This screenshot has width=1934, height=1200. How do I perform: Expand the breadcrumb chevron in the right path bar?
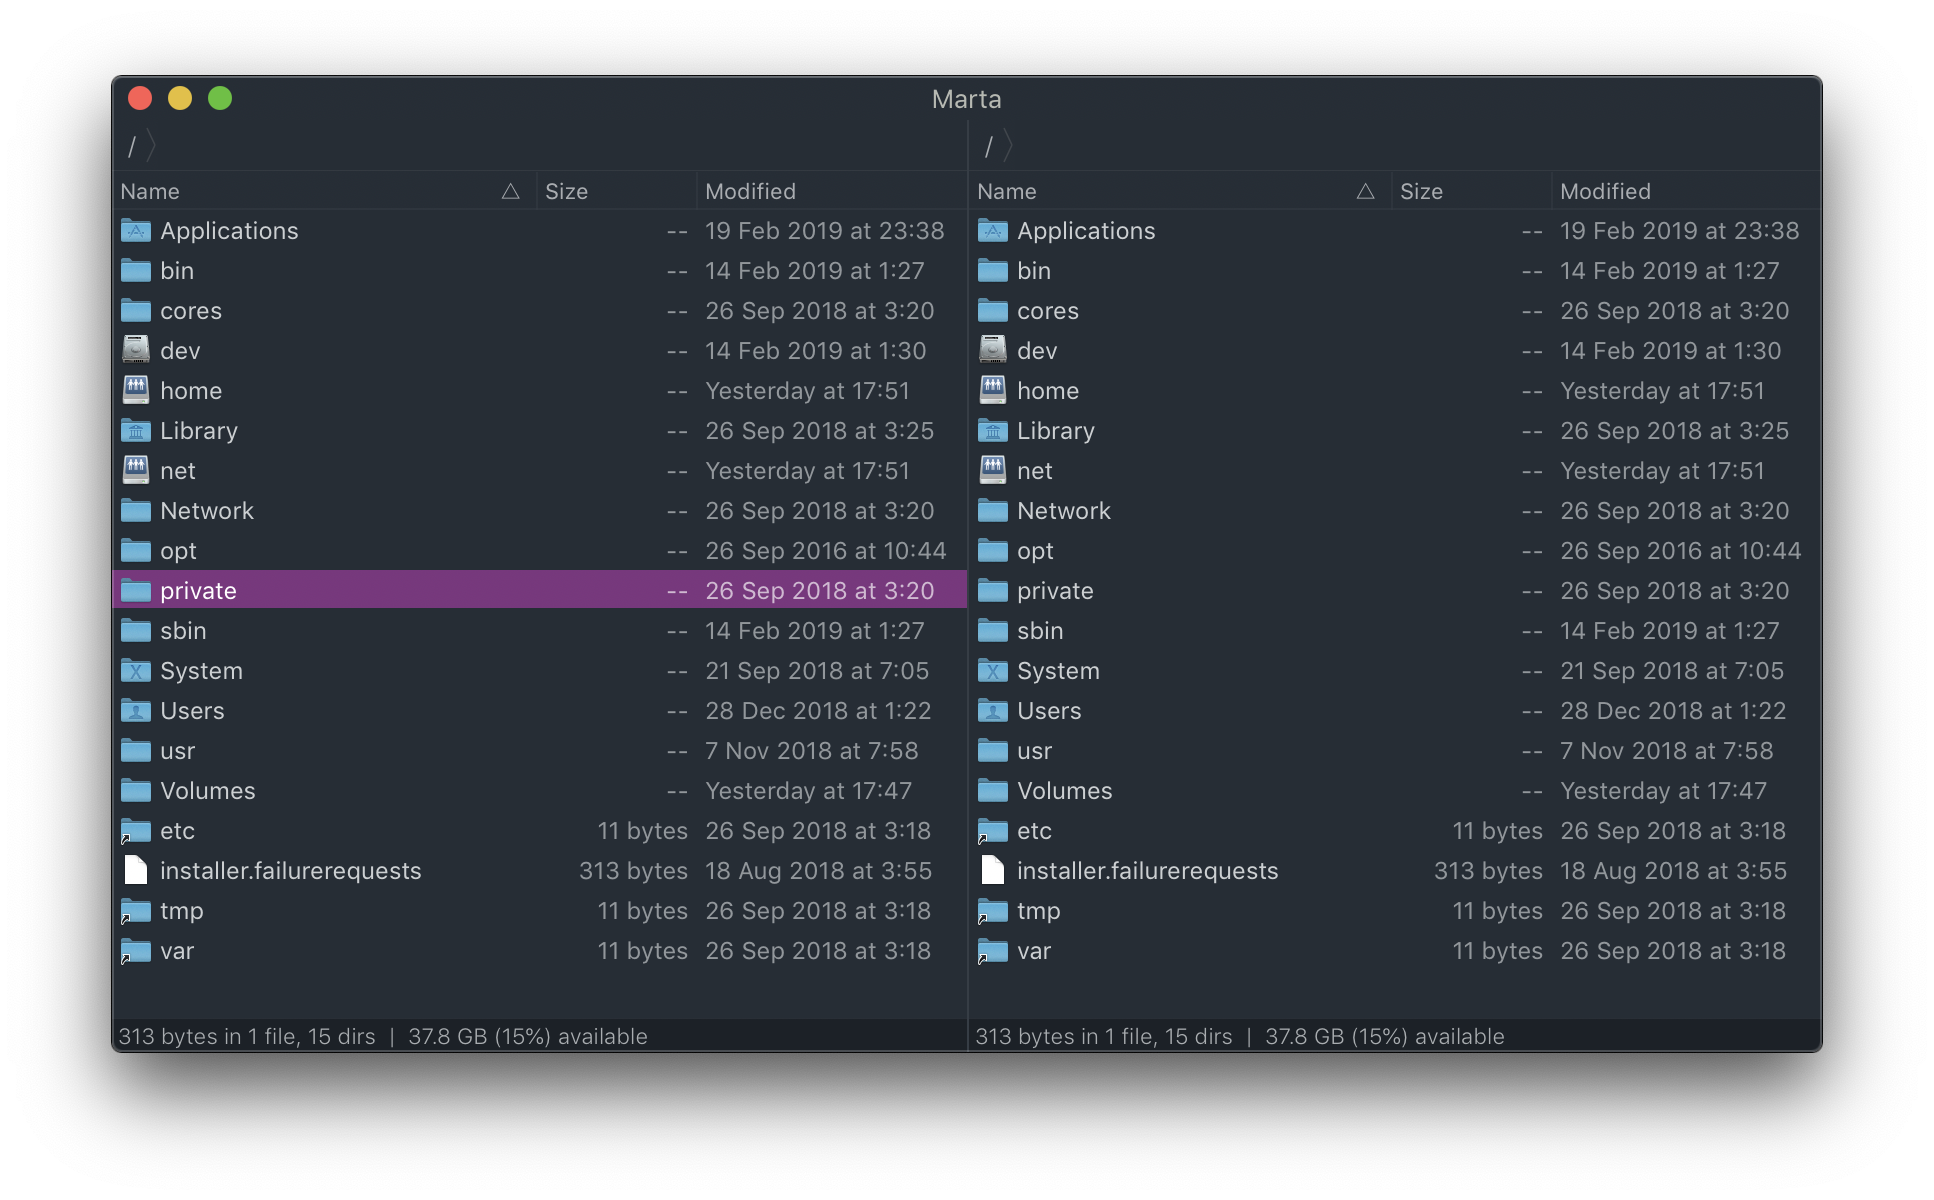pyautogui.click(x=1010, y=145)
